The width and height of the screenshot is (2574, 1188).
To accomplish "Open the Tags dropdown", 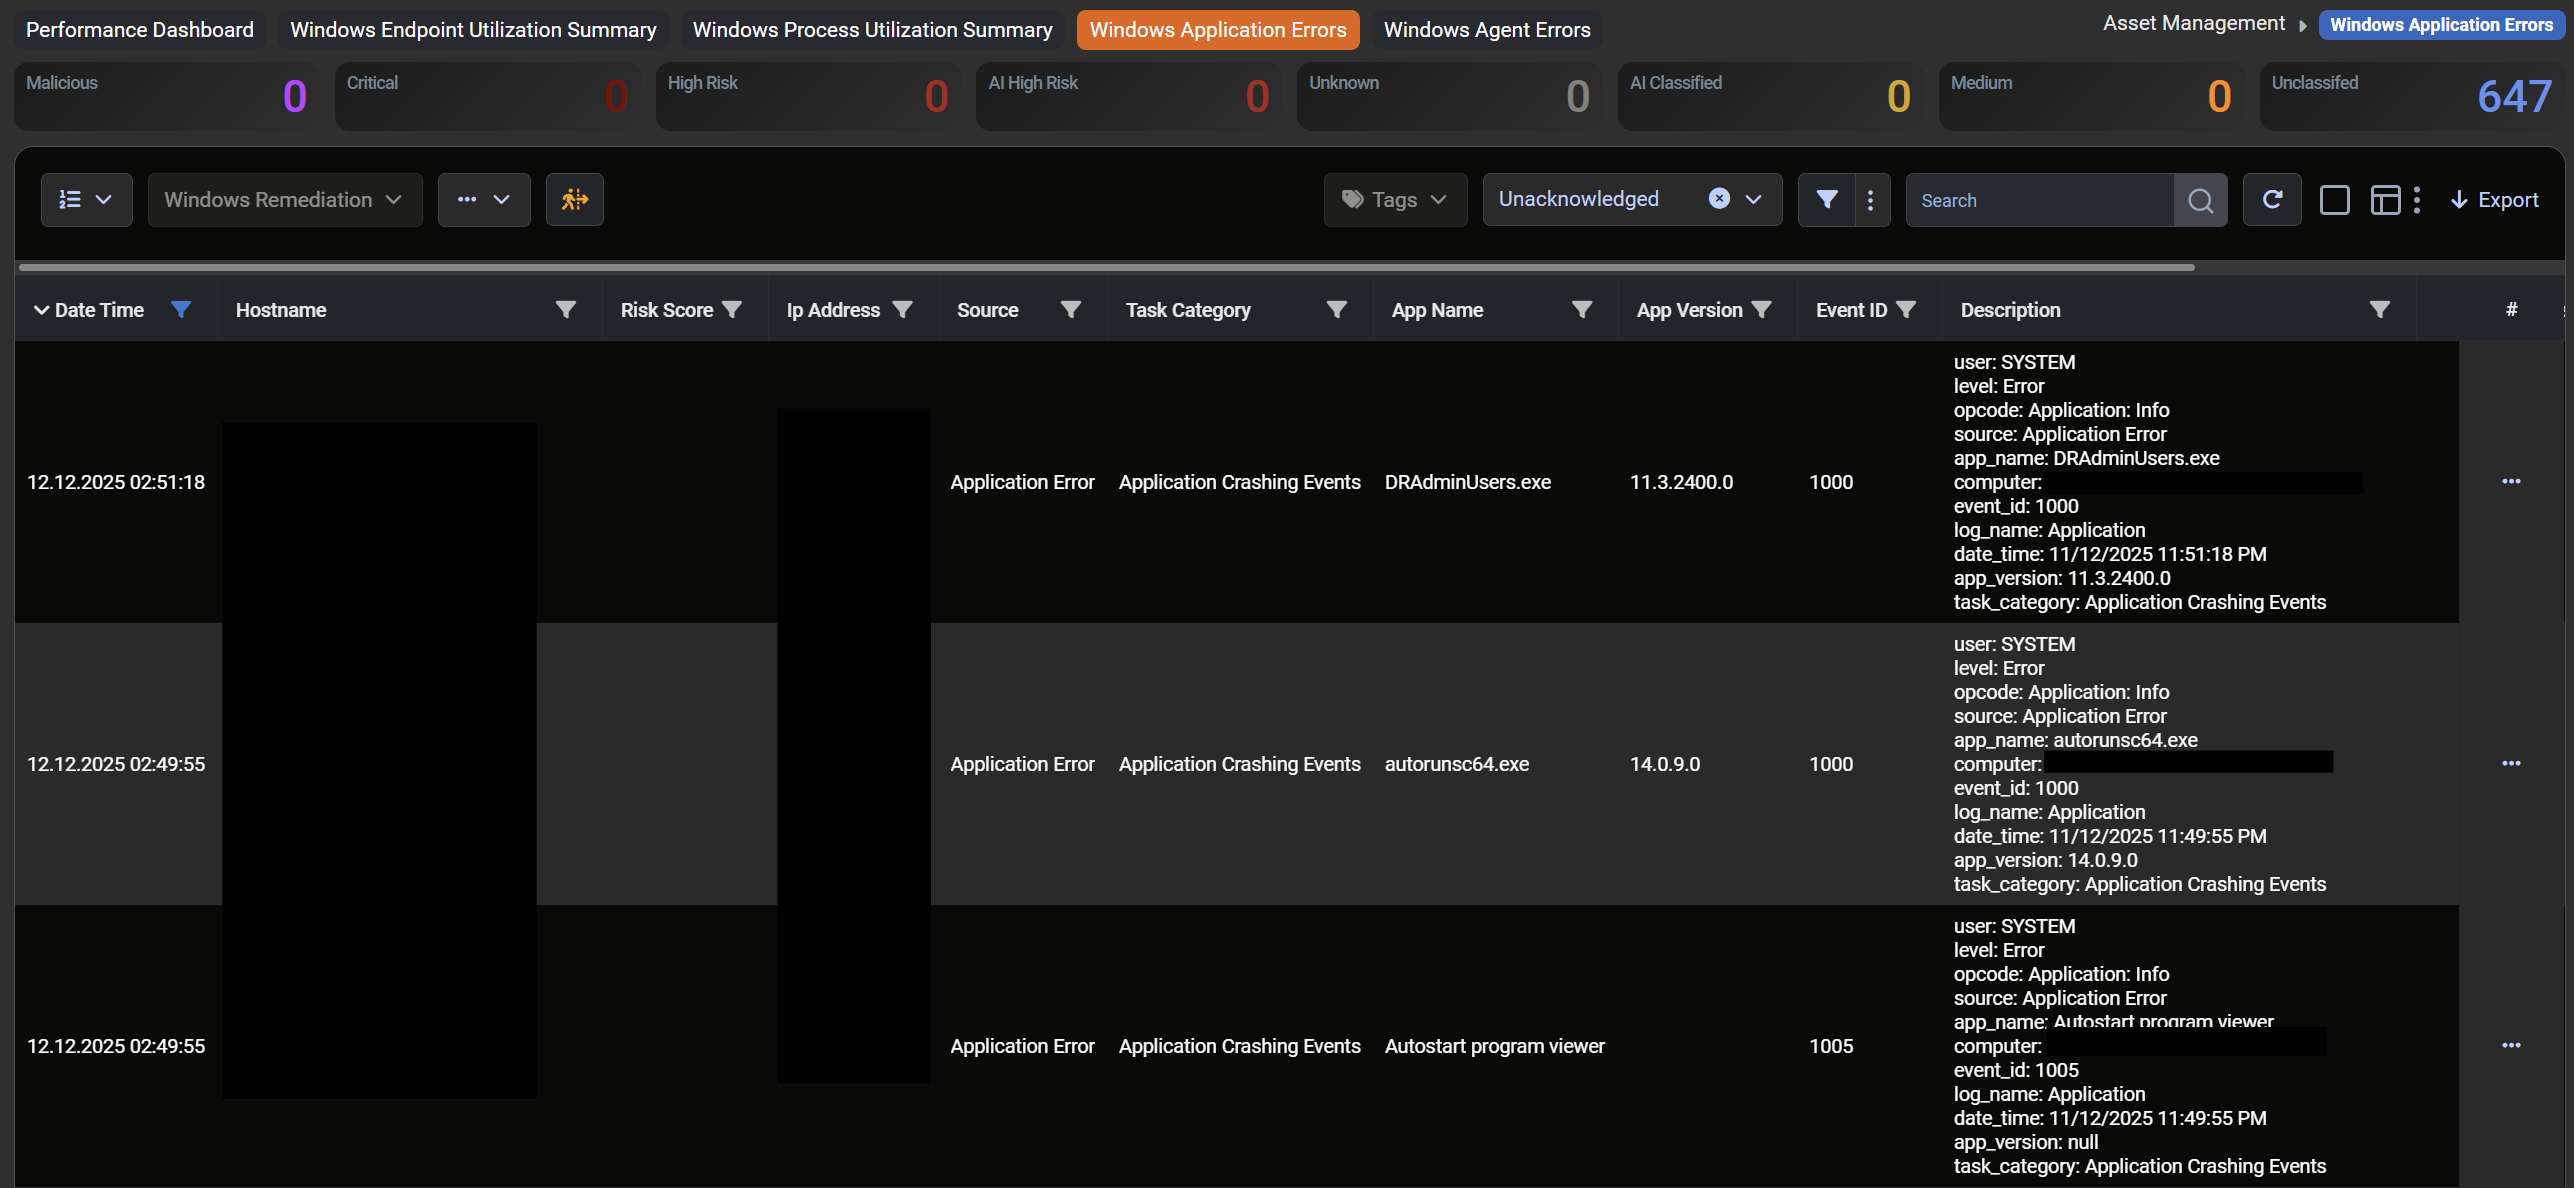I will 1394,200.
